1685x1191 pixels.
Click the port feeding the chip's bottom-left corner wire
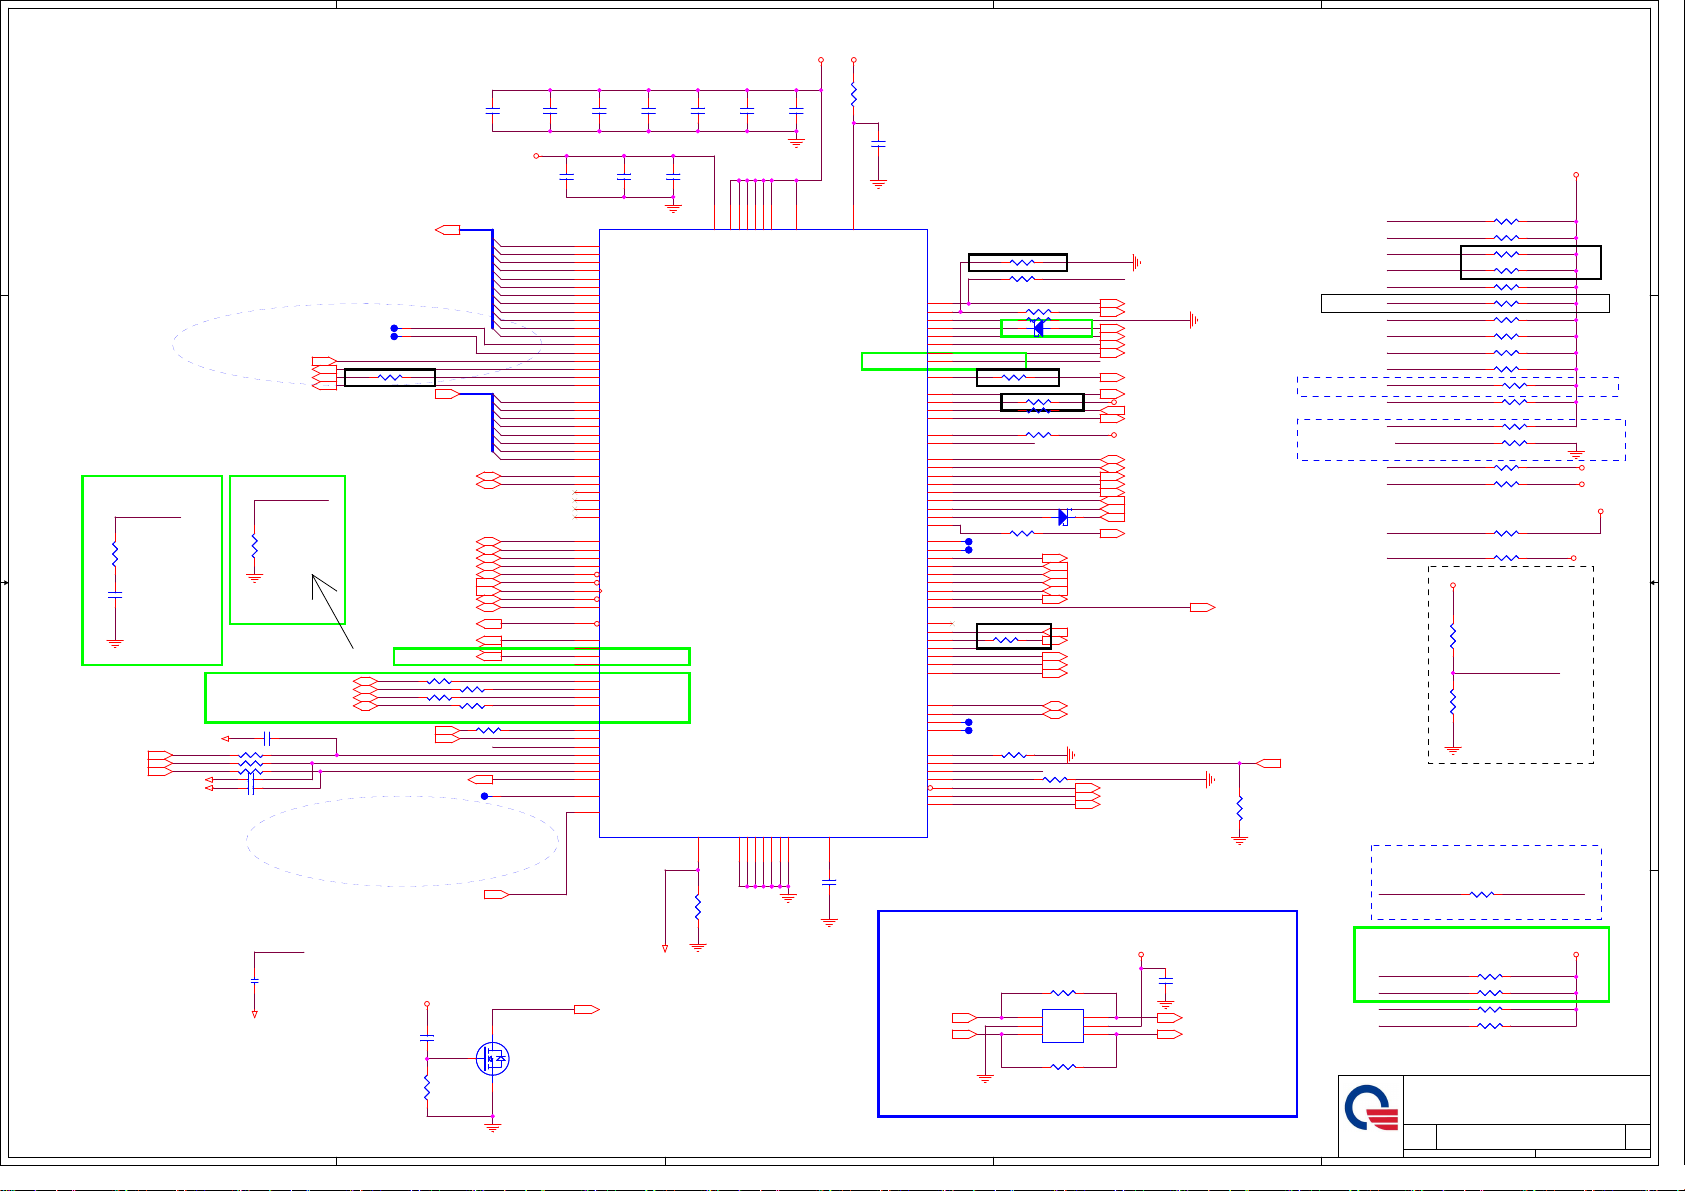(497, 894)
